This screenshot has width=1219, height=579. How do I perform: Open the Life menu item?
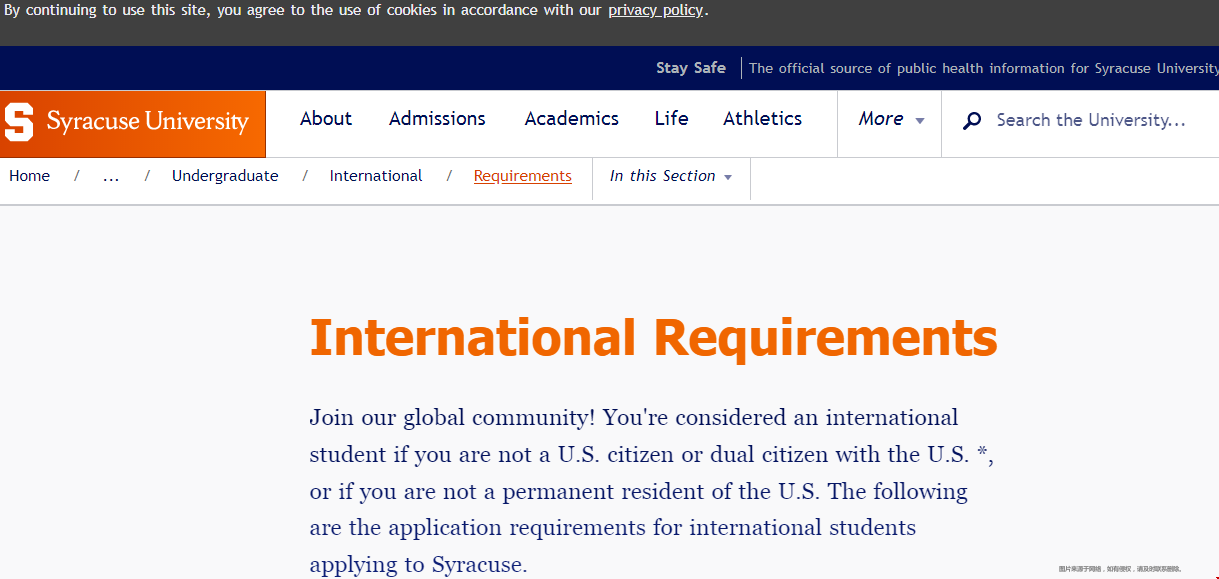tap(672, 118)
